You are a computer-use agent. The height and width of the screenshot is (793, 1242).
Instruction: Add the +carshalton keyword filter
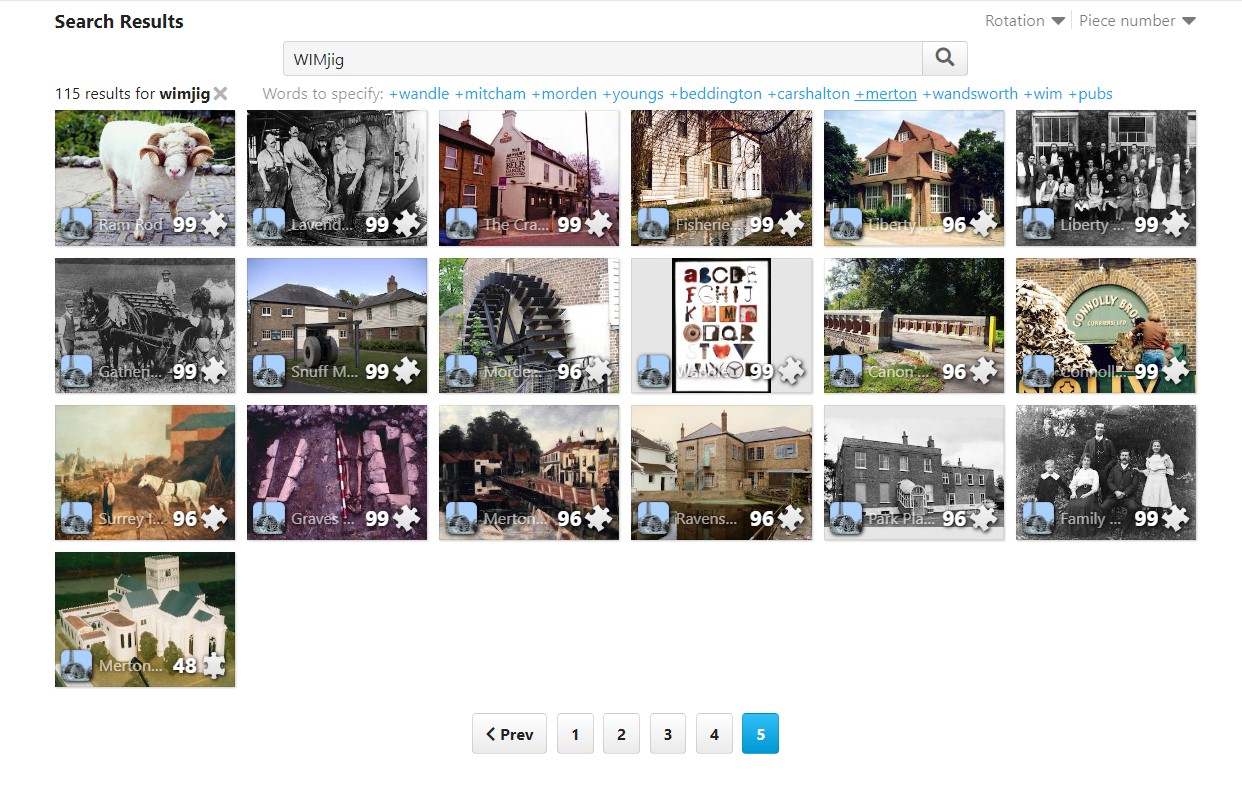click(x=808, y=94)
